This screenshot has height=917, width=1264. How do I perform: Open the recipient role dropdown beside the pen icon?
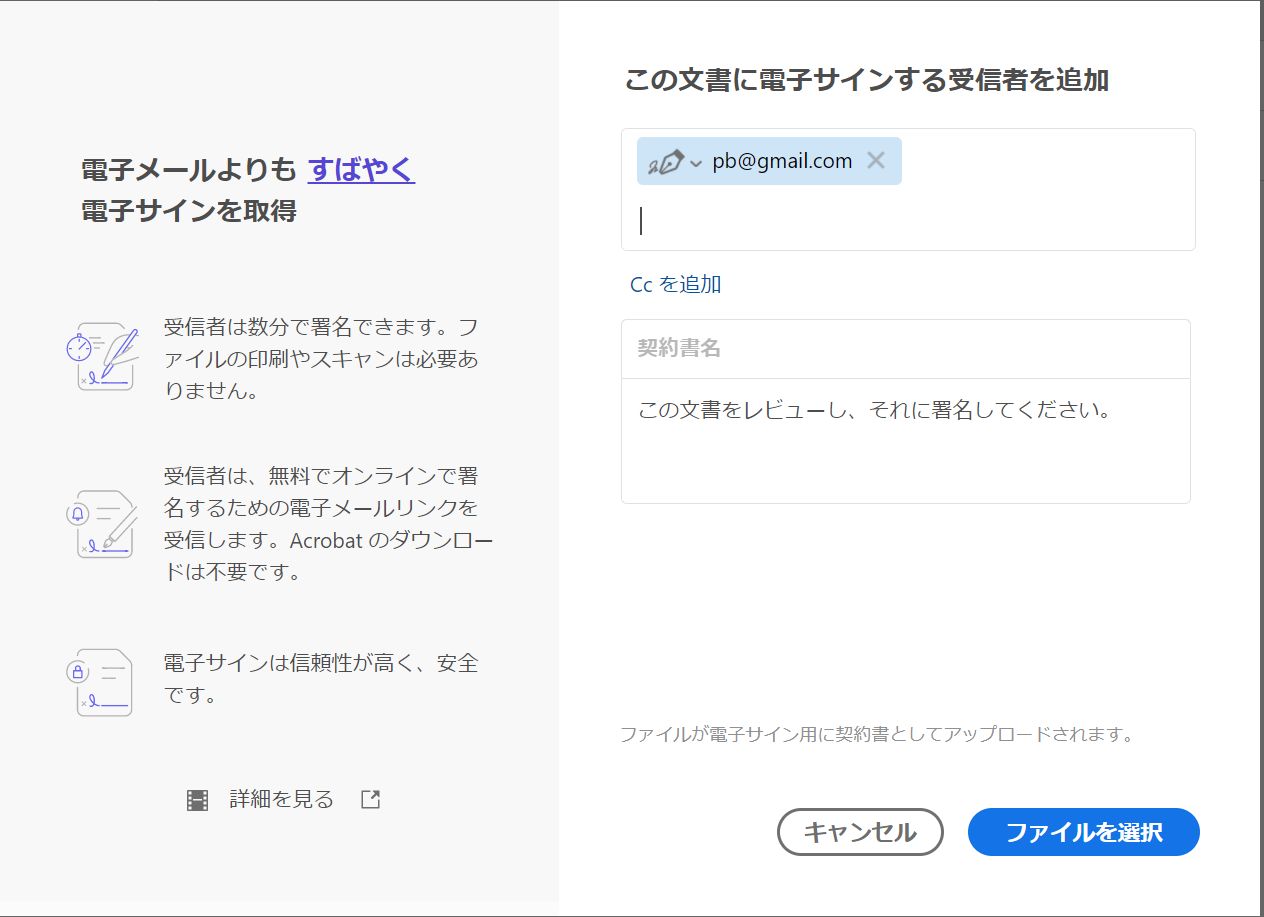click(x=695, y=164)
